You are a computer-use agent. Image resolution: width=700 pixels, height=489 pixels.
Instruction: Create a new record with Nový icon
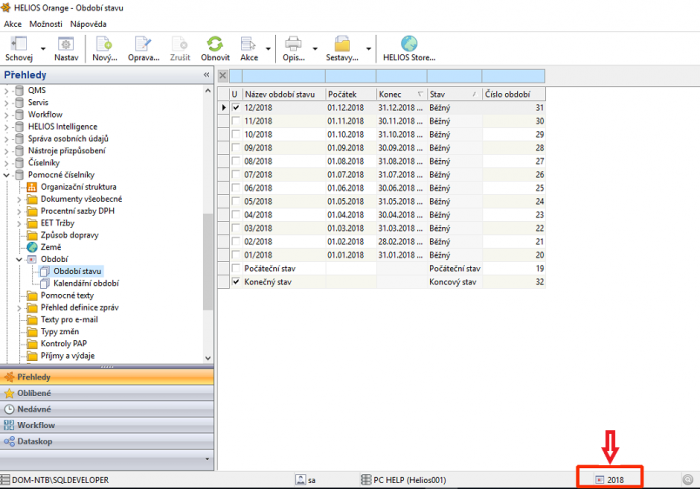pyautogui.click(x=104, y=44)
